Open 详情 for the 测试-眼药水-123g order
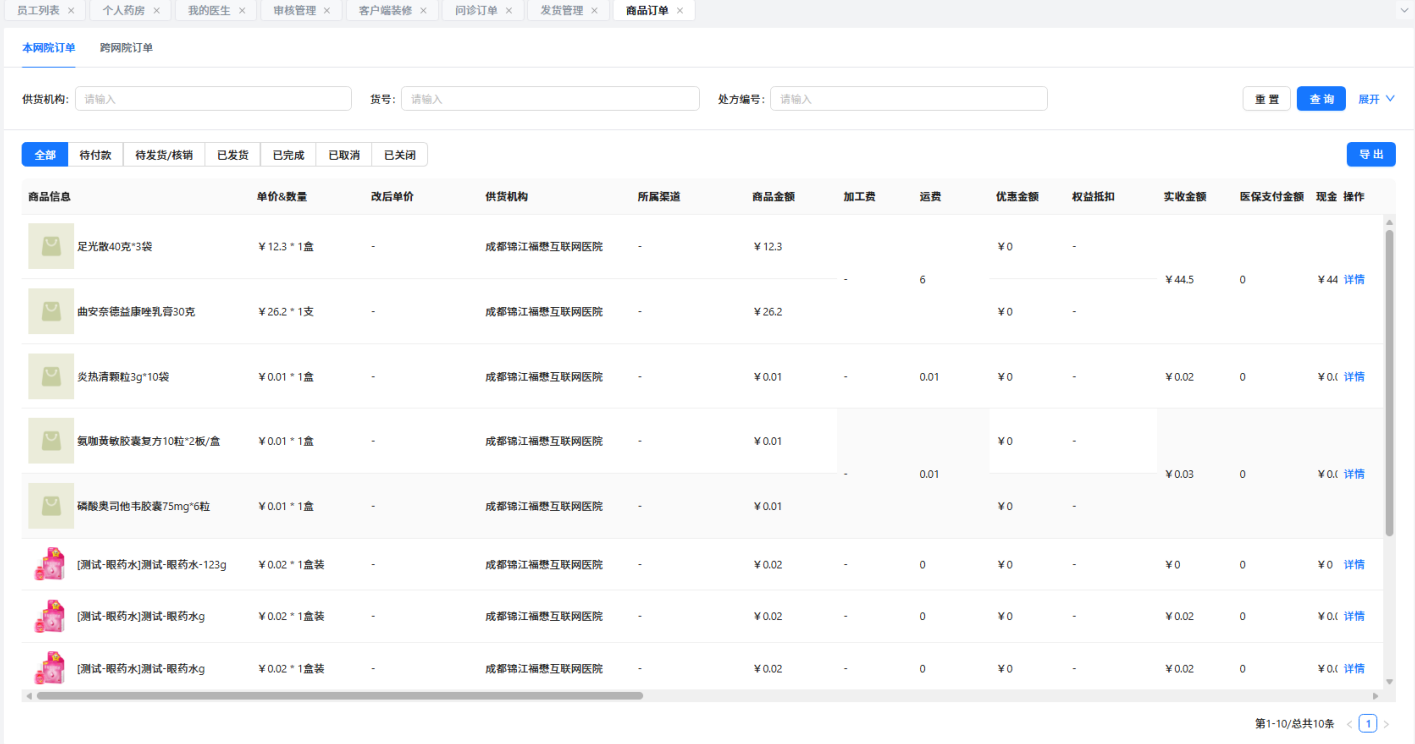1415x744 pixels. [1354, 564]
